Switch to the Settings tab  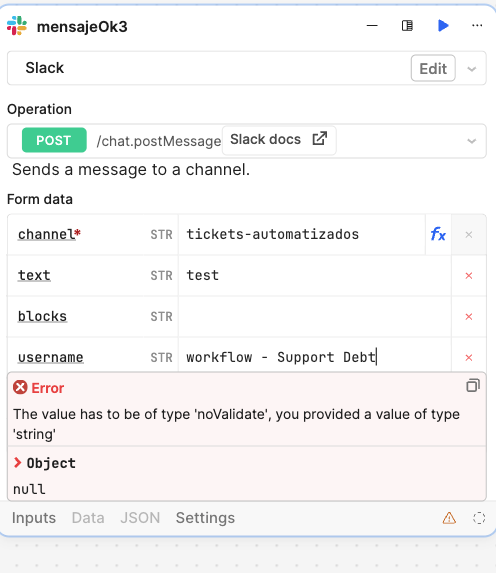[x=205, y=518]
